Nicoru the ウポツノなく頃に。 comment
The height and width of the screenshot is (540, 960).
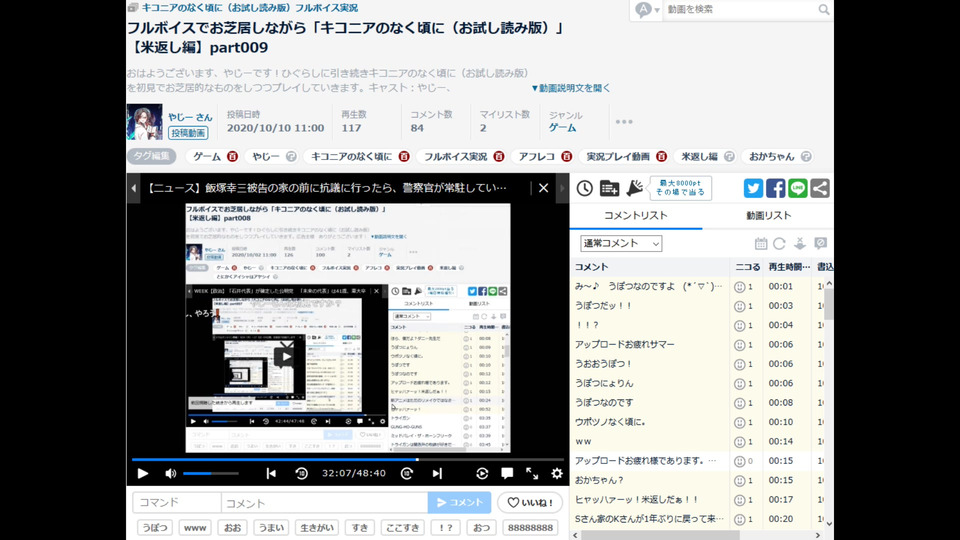pyautogui.click(x=740, y=422)
